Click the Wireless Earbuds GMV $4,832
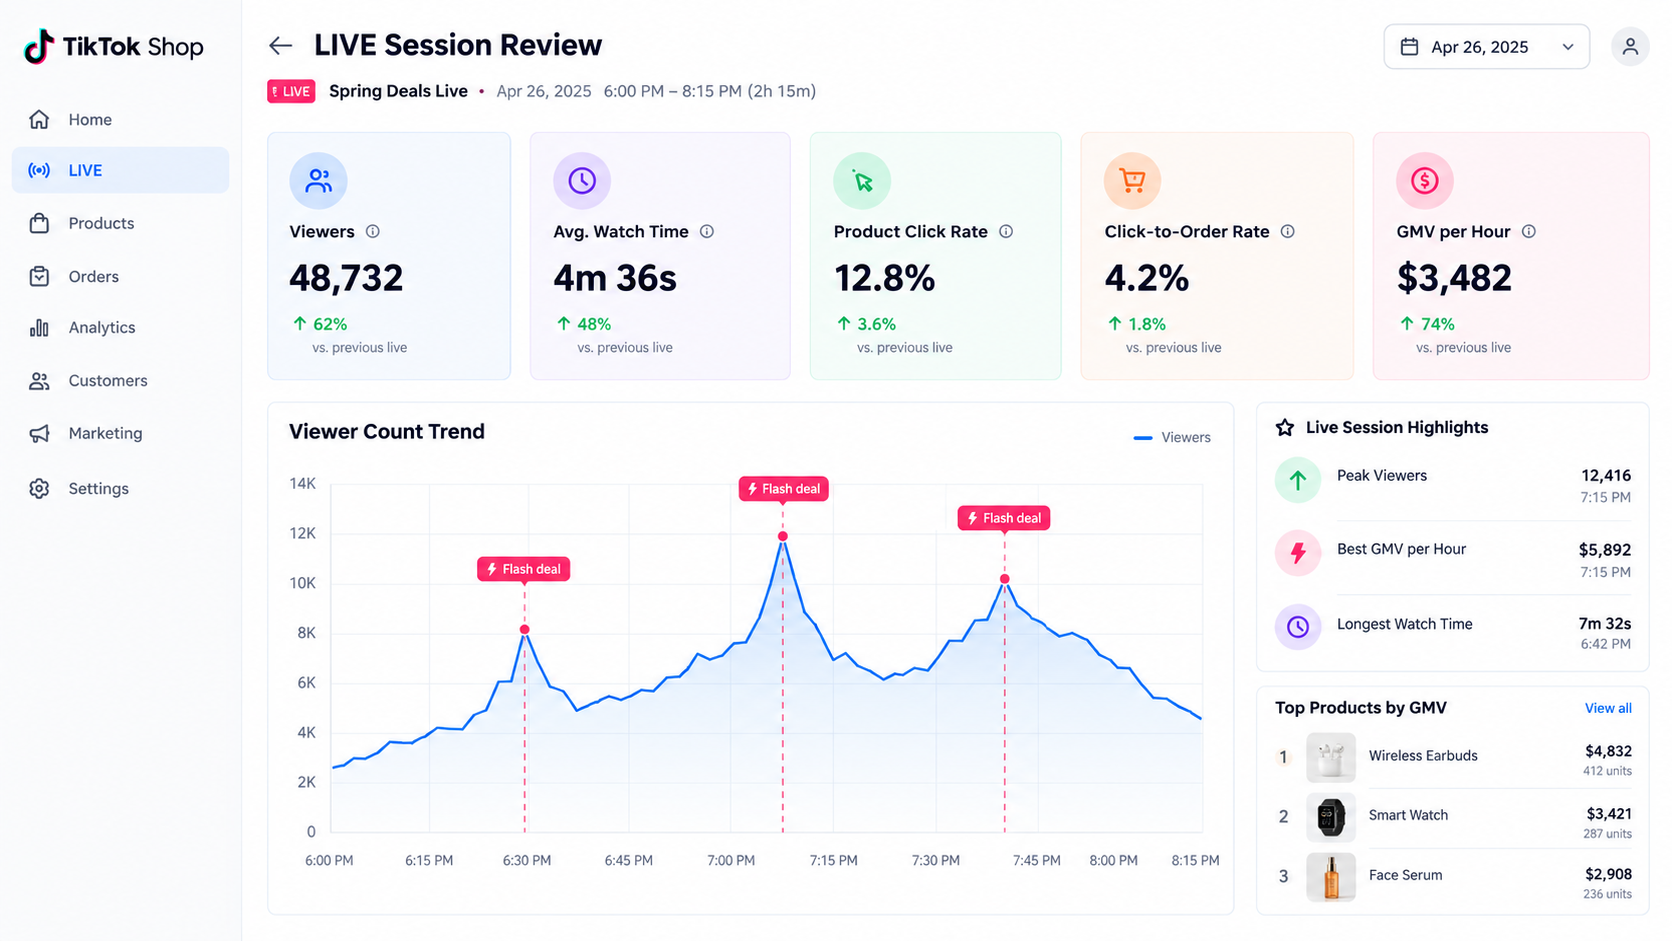The width and height of the screenshot is (1672, 941). 1608,751
